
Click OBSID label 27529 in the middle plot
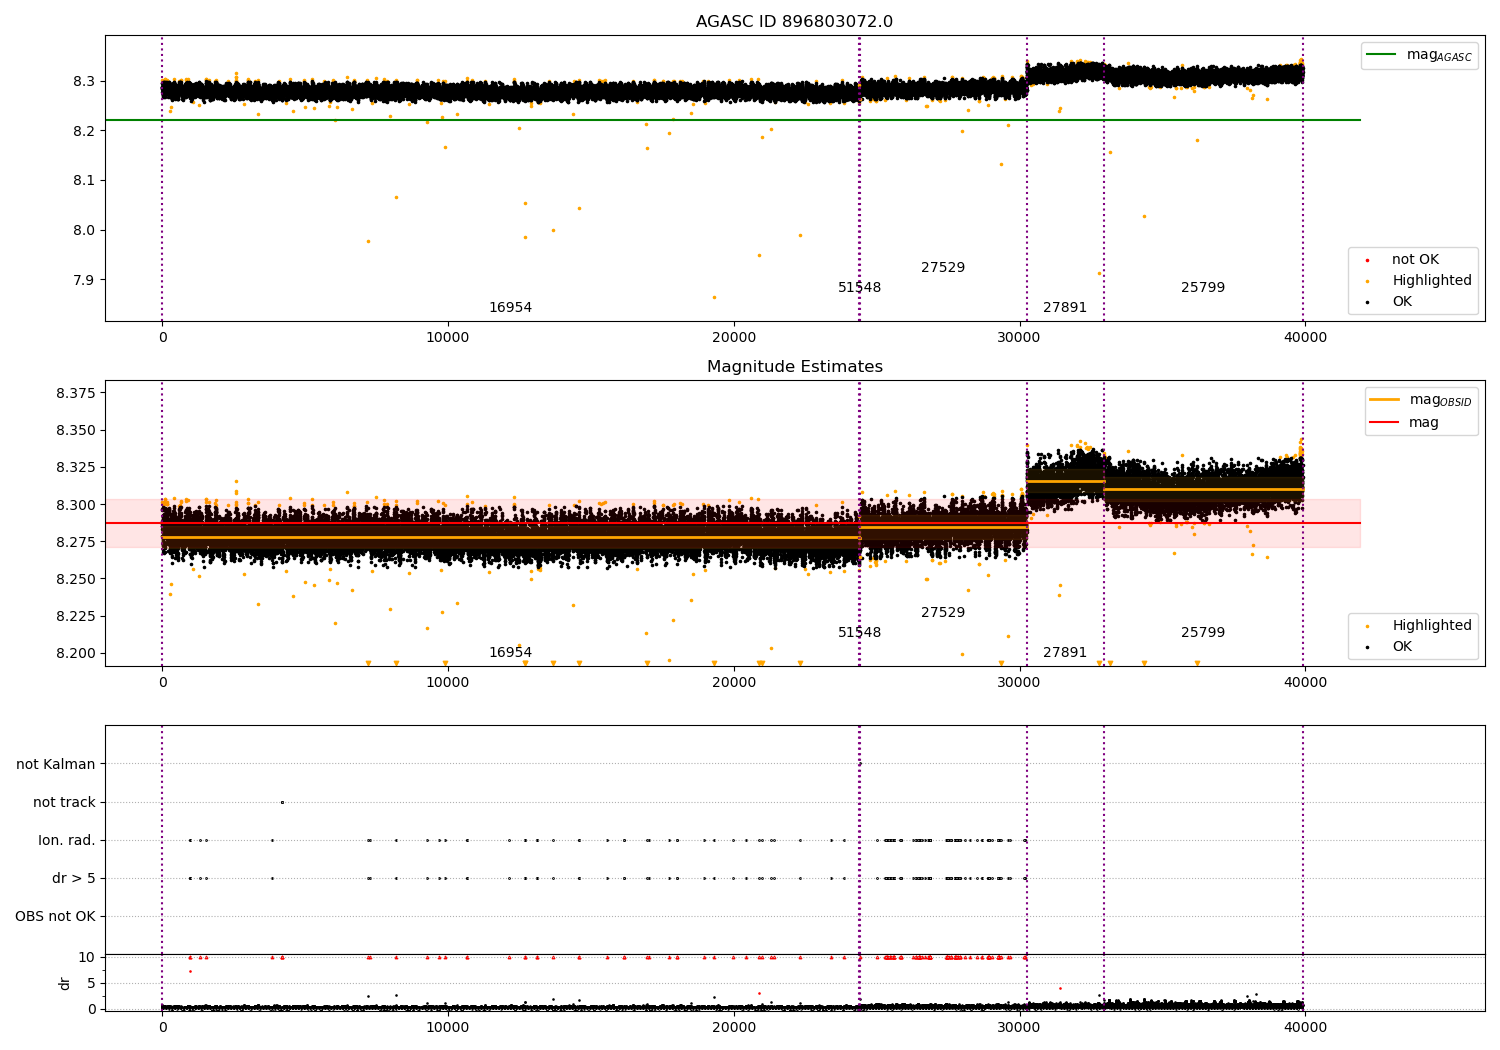click(943, 613)
